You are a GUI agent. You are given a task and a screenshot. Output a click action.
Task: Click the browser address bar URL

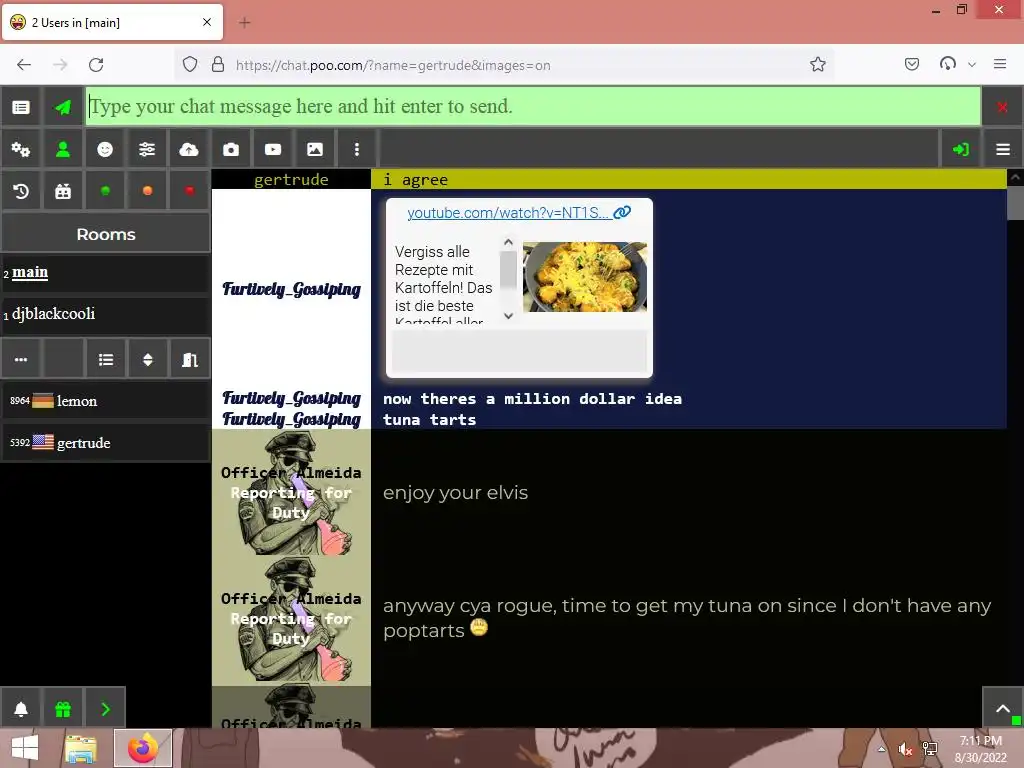click(x=392, y=65)
